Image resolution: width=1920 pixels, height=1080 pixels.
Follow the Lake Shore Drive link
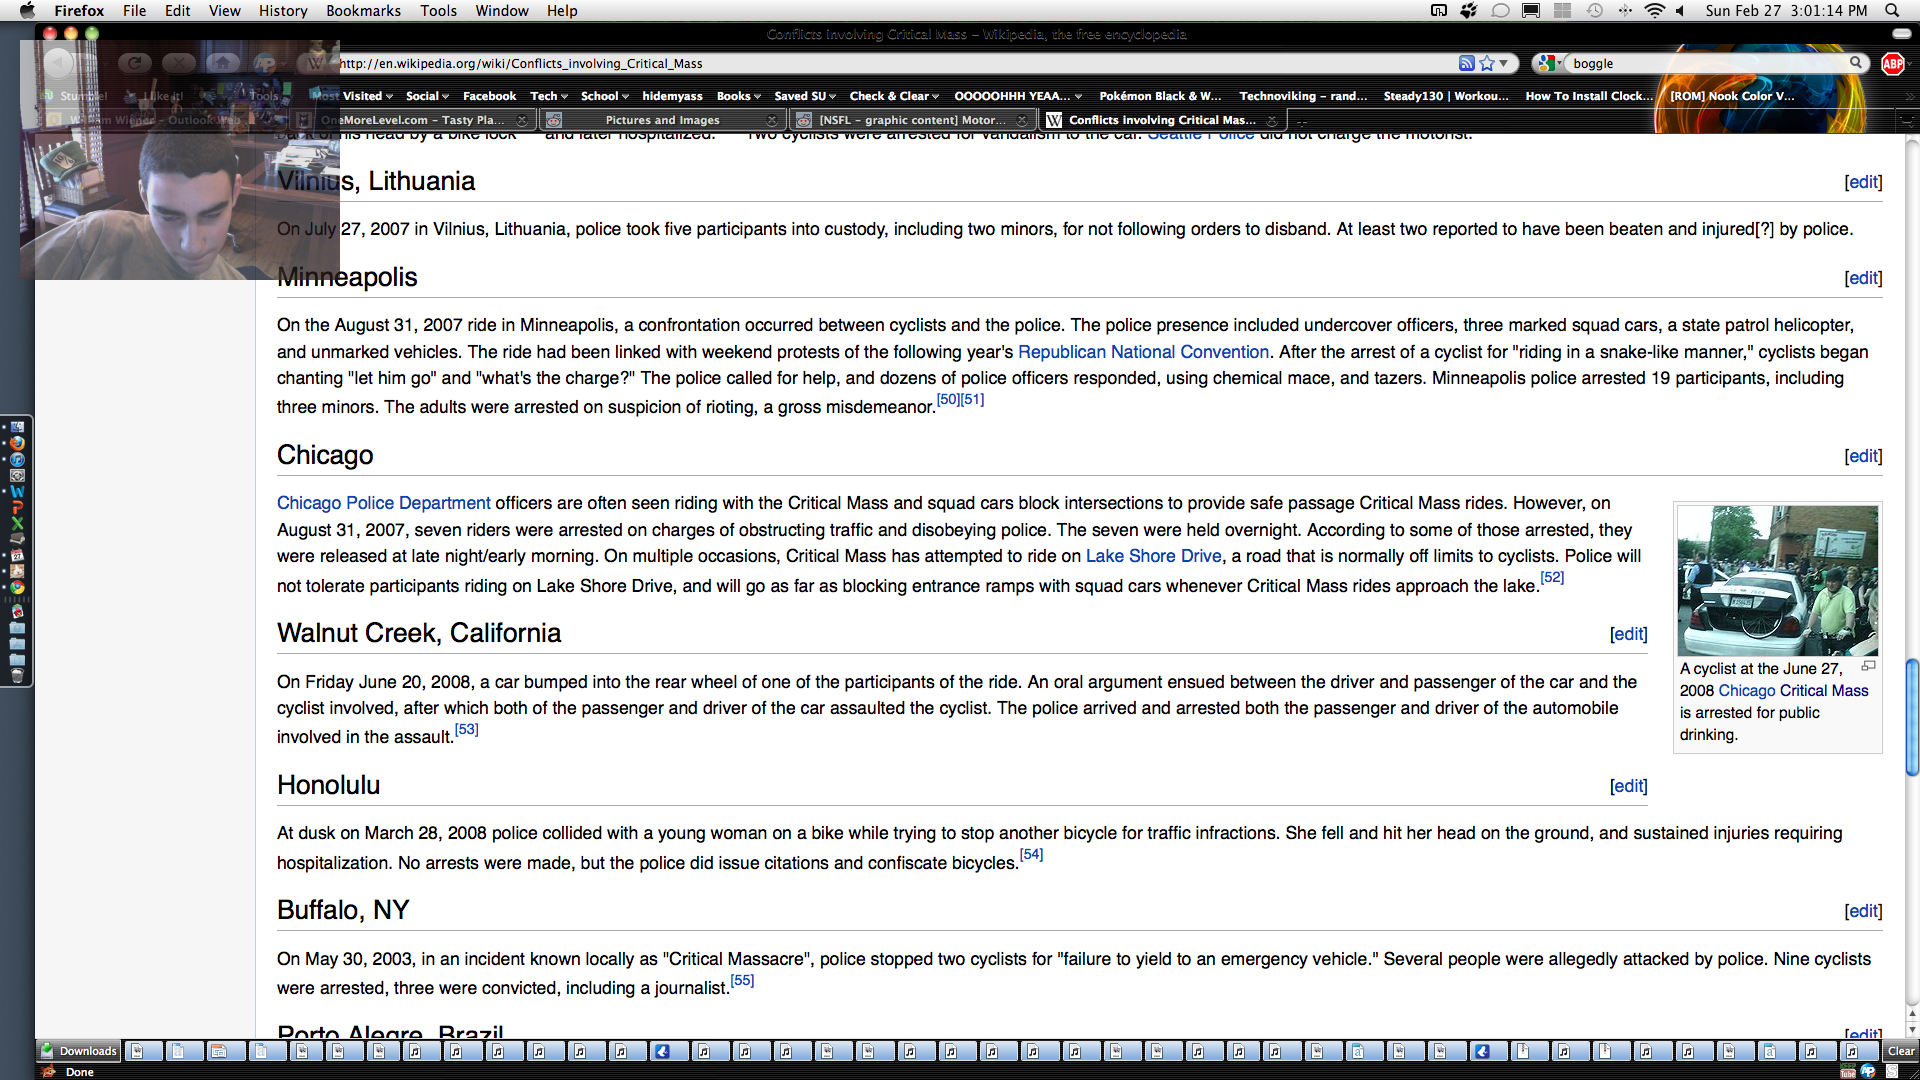pos(1153,556)
